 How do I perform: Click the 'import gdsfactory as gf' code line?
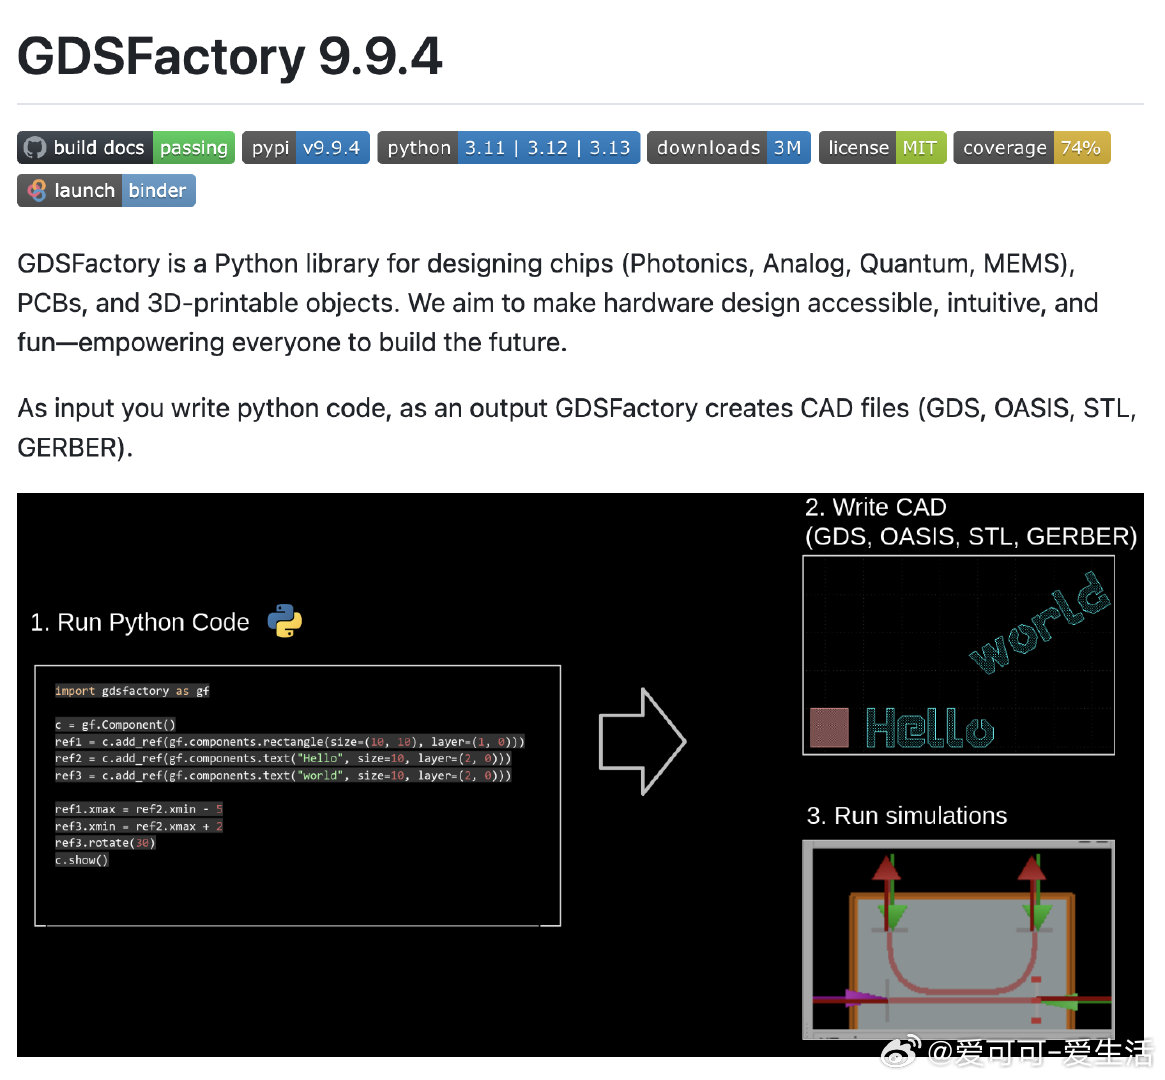point(132,691)
